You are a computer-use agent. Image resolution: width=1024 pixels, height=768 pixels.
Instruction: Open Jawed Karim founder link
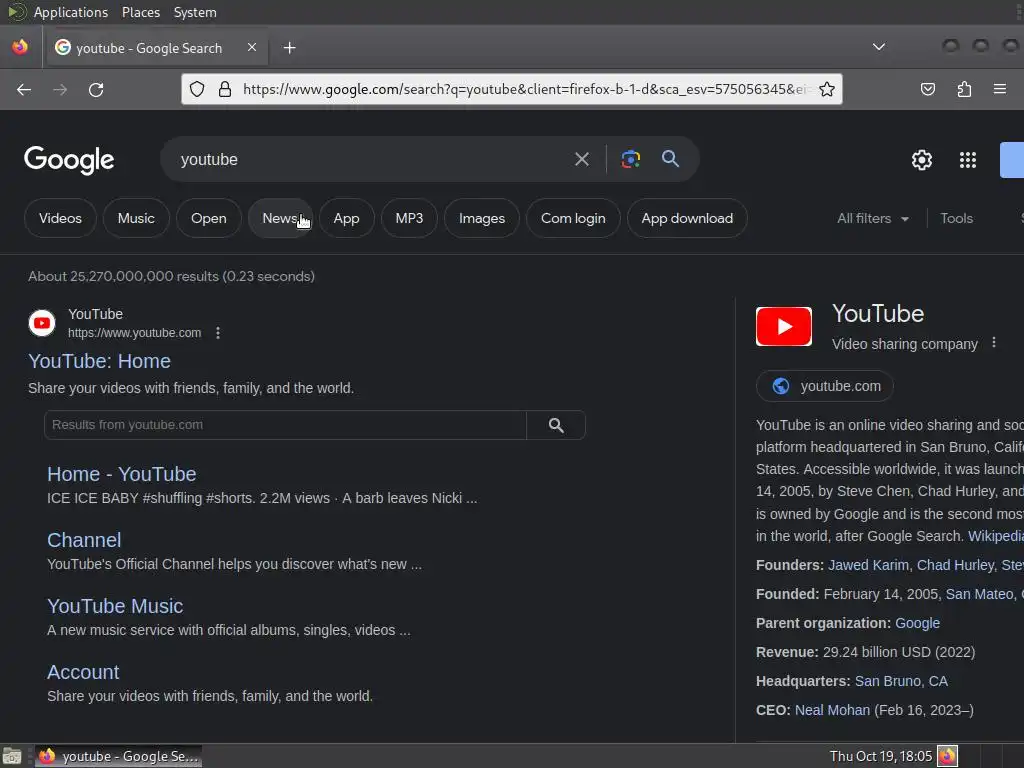[868, 565]
